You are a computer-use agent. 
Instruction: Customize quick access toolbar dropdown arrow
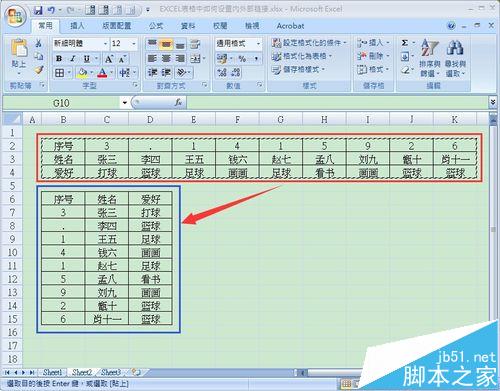(x=148, y=10)
